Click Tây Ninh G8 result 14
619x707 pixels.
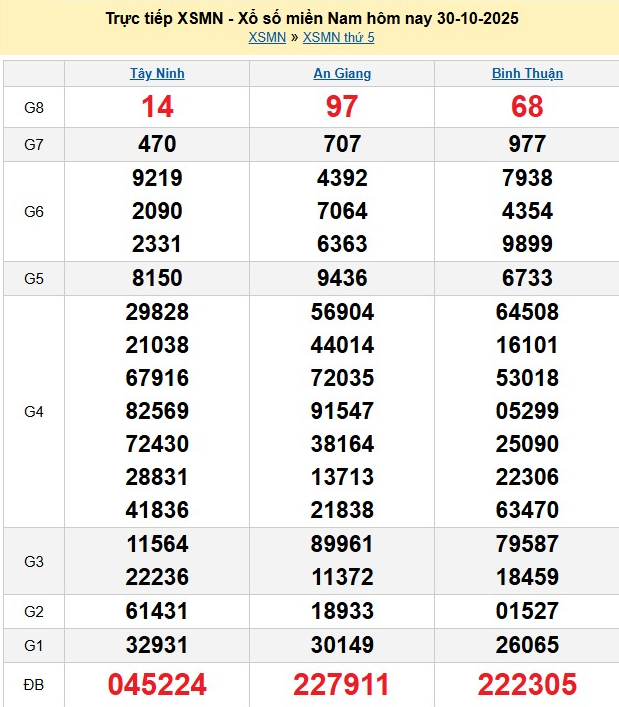point(157,107)
